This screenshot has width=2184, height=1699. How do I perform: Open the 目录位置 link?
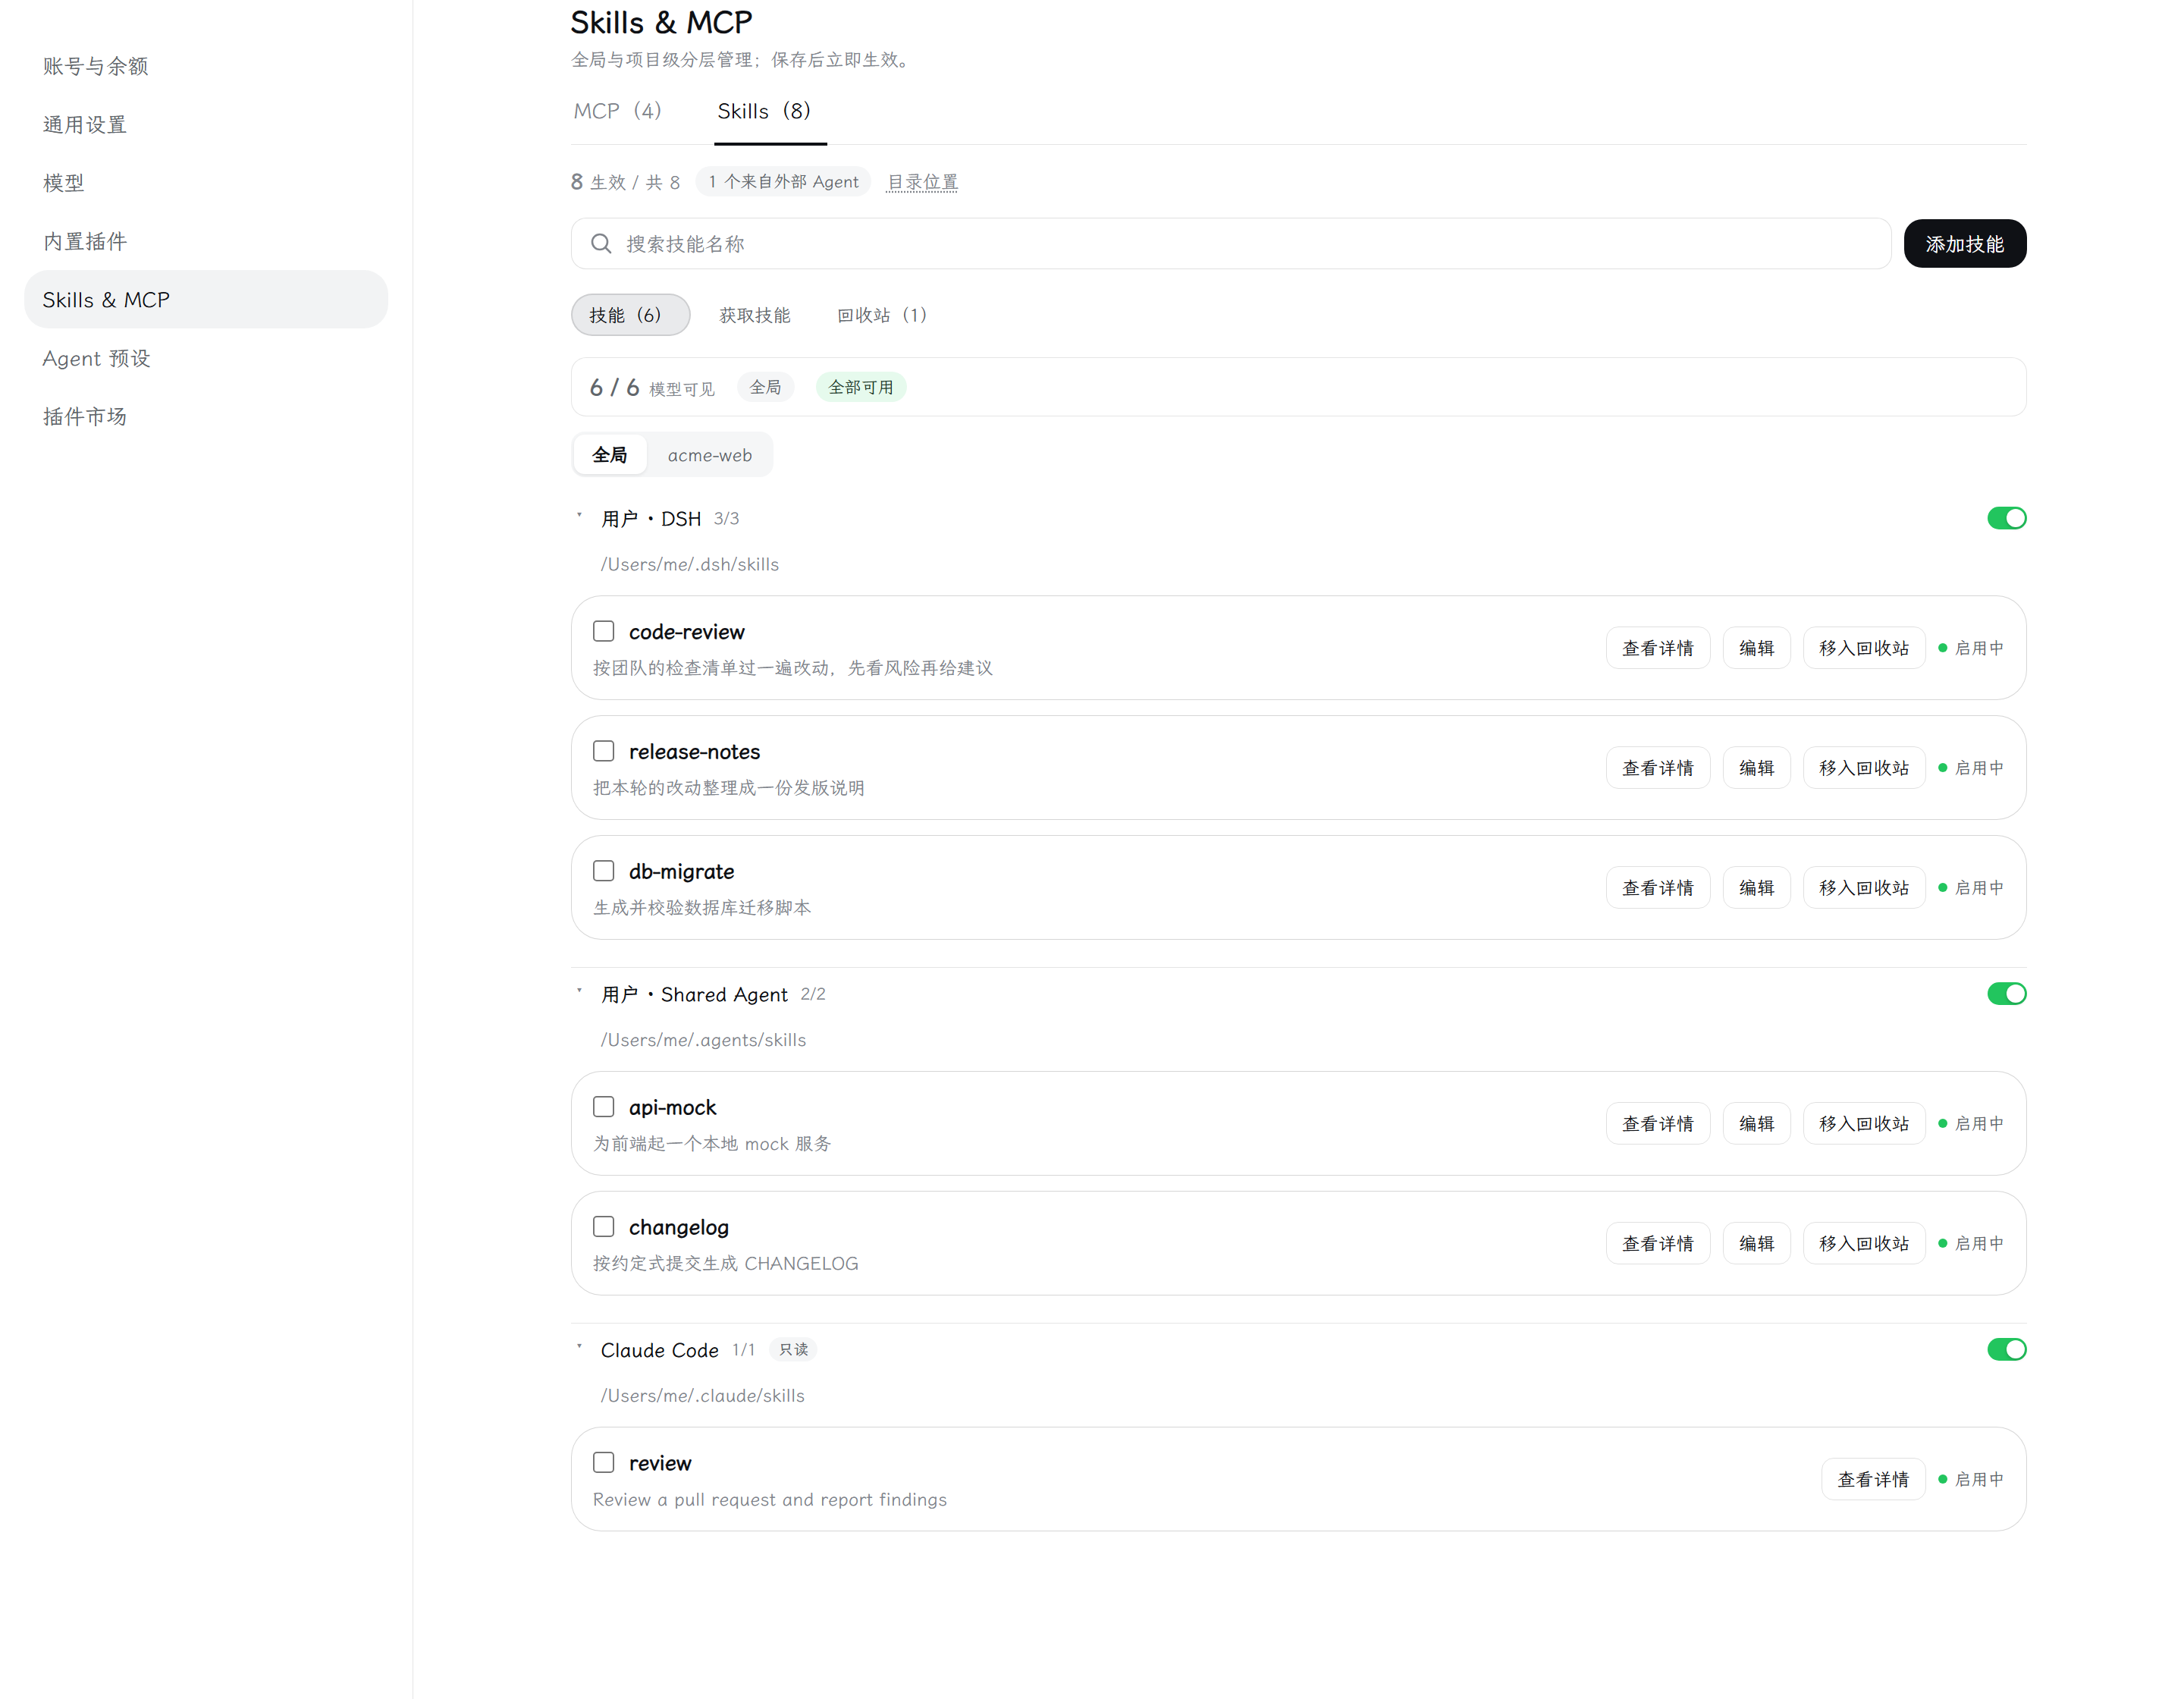pos(922,182)
